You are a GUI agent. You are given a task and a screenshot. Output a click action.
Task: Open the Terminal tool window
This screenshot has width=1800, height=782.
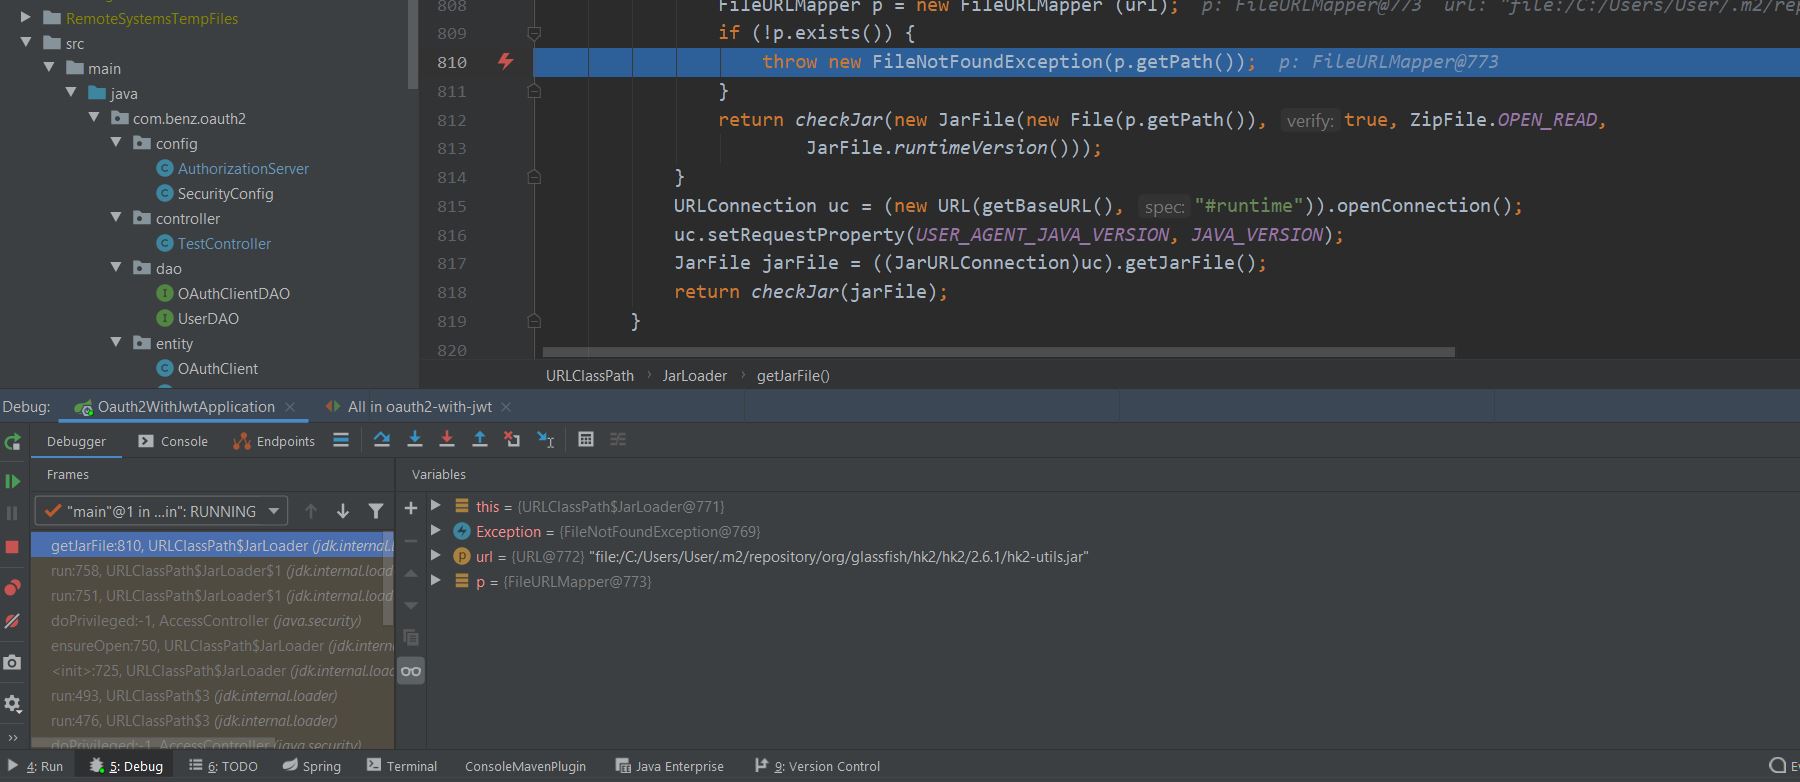(x=402, y=766)
